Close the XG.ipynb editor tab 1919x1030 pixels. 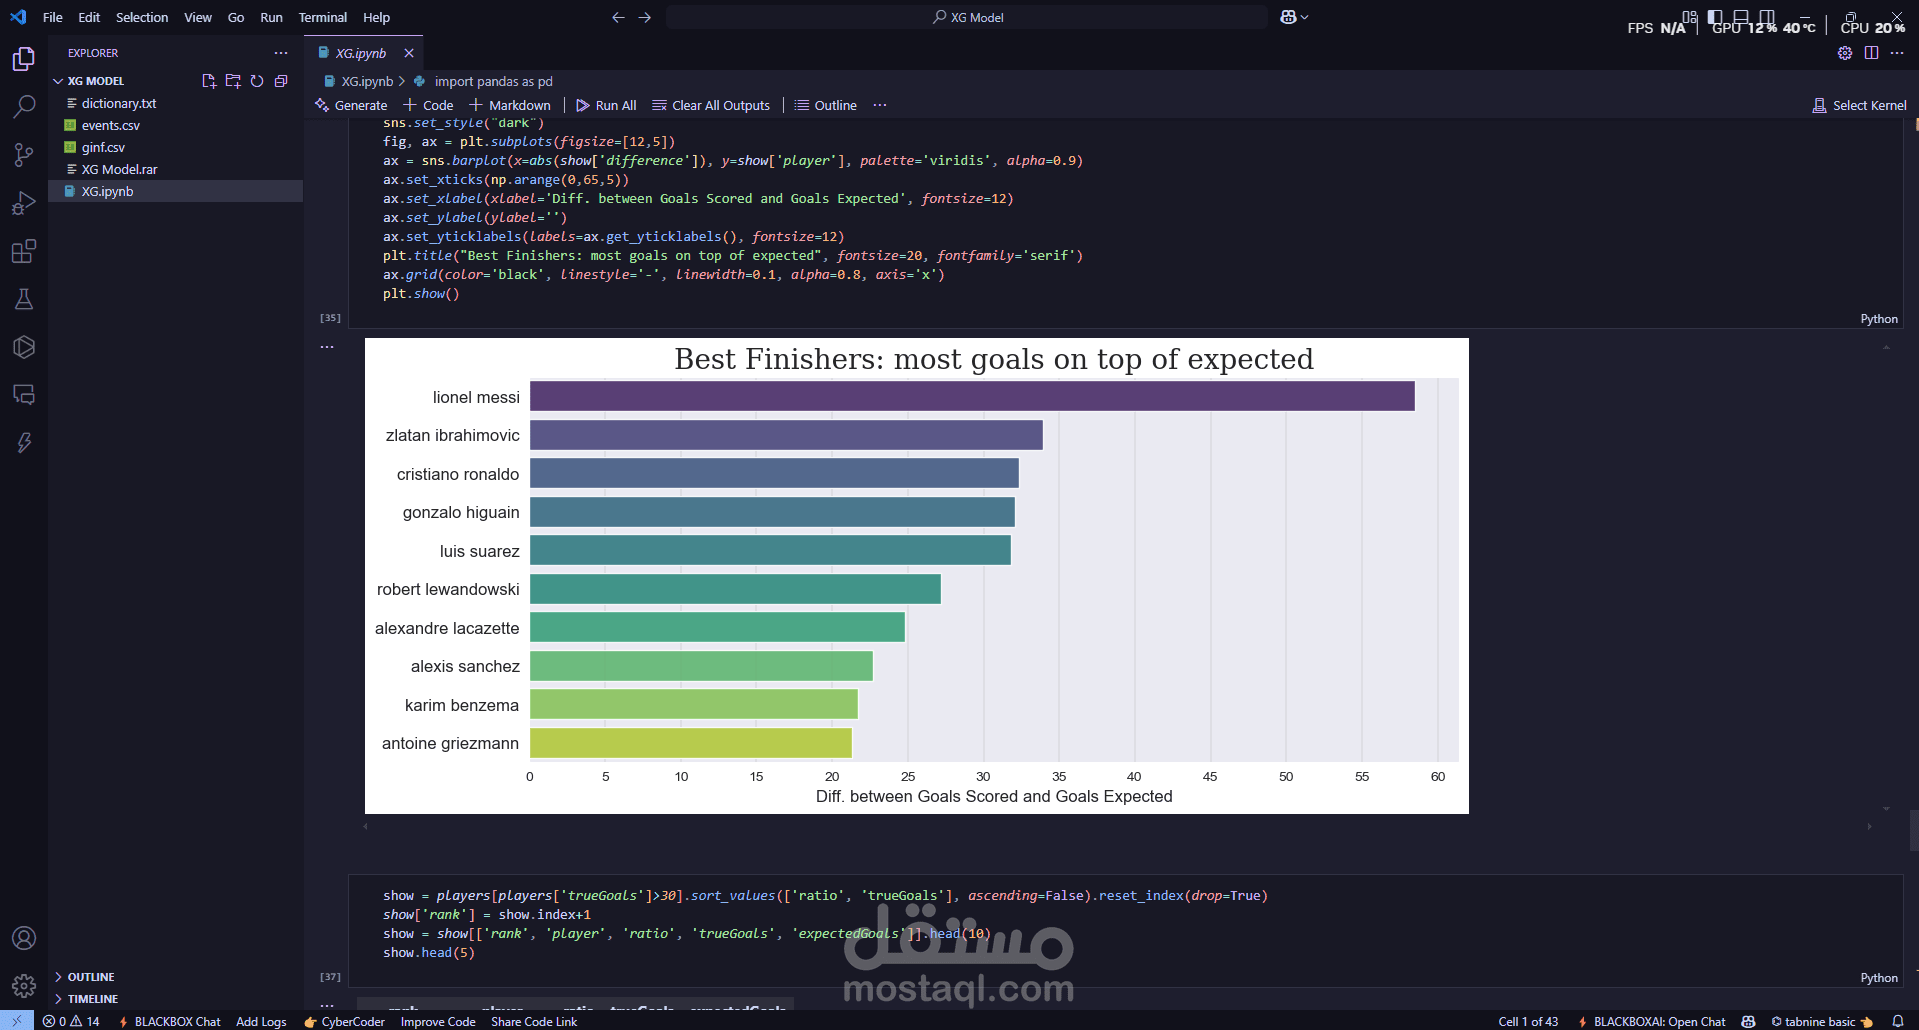(409, 53)
